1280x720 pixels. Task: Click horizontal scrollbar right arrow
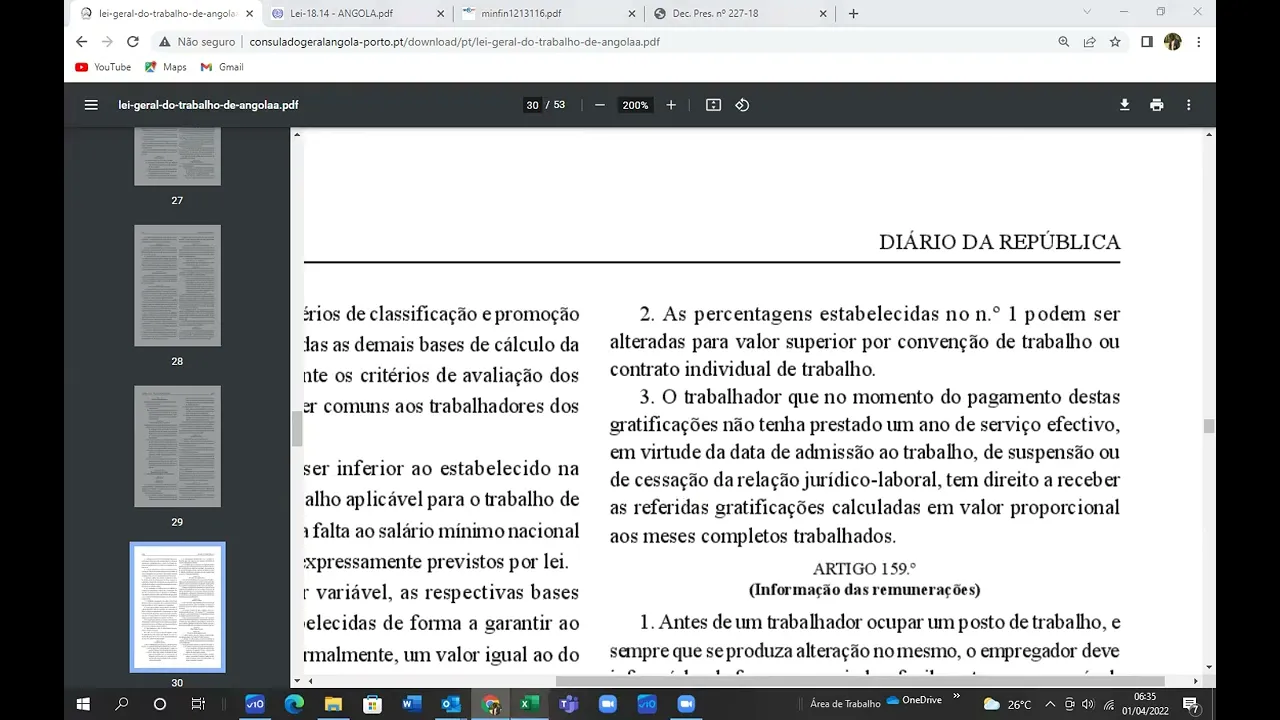[x=1196, y=681]
